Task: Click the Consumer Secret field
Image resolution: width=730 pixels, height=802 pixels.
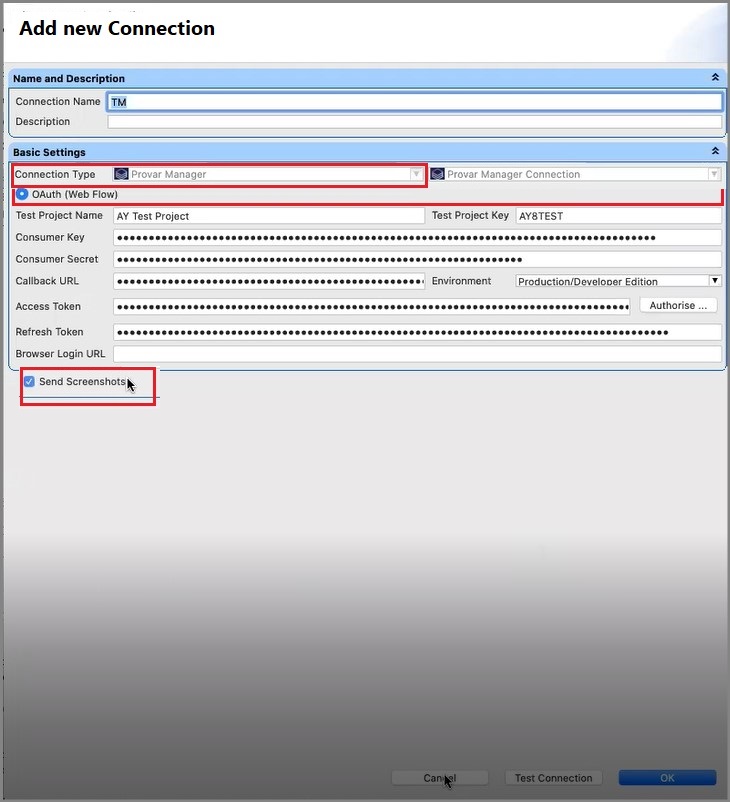Action: pyautogui.click(x=417, y=259)
